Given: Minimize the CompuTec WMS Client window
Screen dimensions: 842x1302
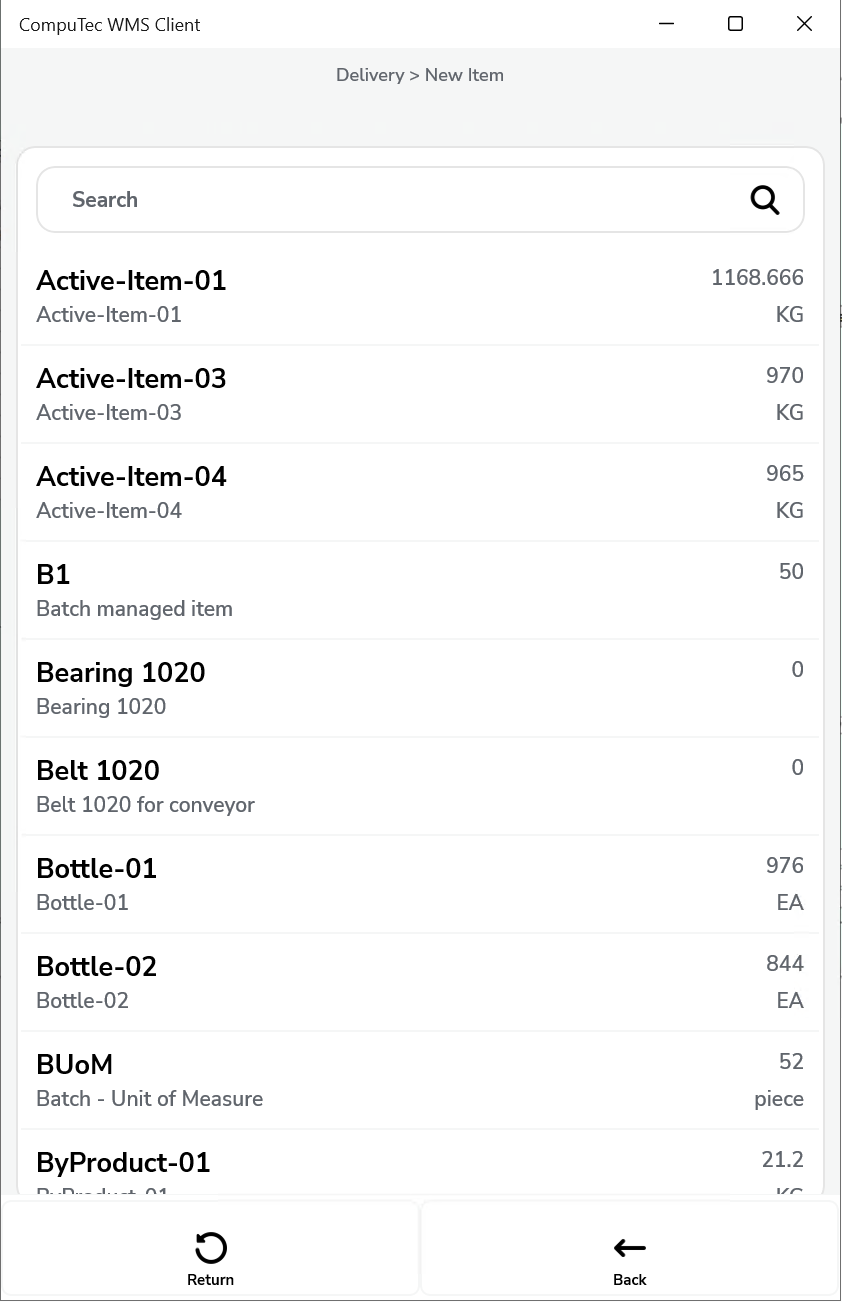Looking at the screenshot, I should [x=666, y=24].
